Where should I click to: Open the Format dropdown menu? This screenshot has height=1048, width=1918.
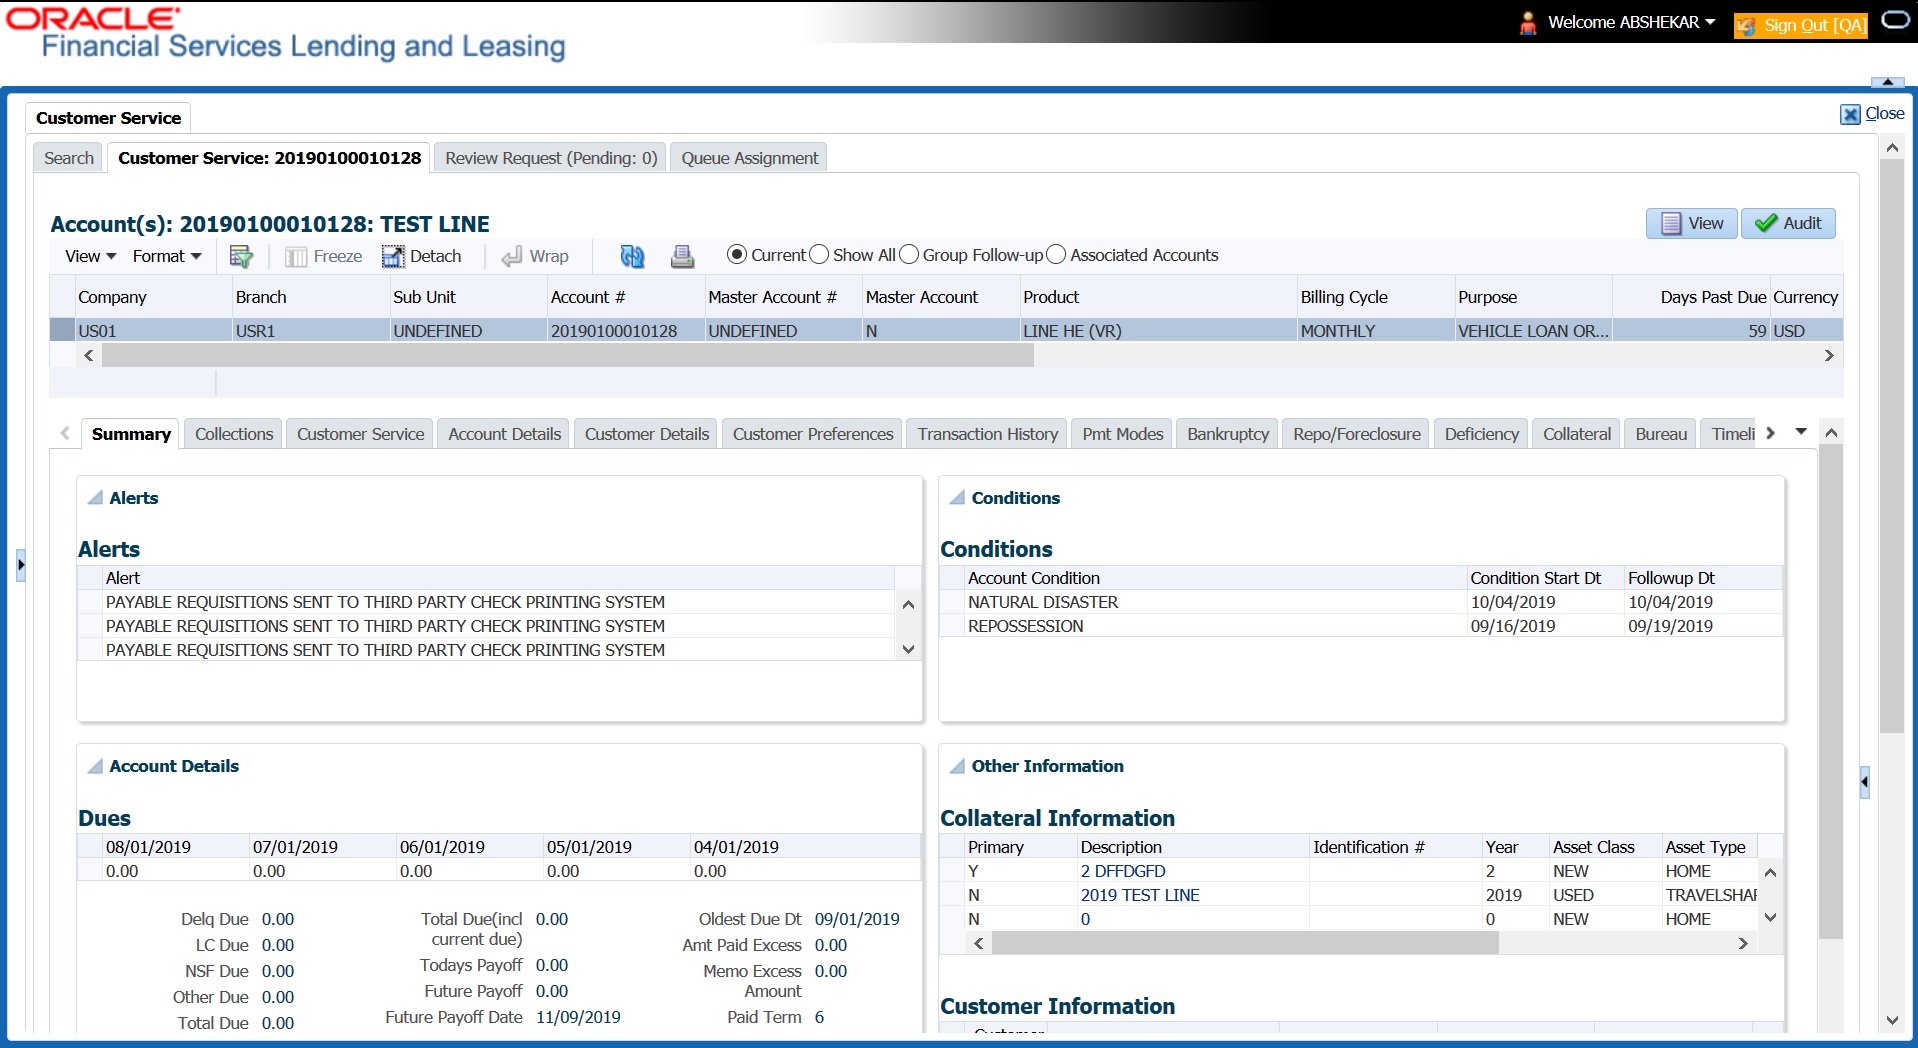coord(167,256)
